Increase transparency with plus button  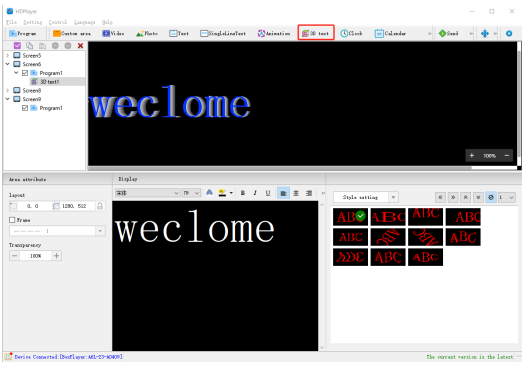[56, 256]
